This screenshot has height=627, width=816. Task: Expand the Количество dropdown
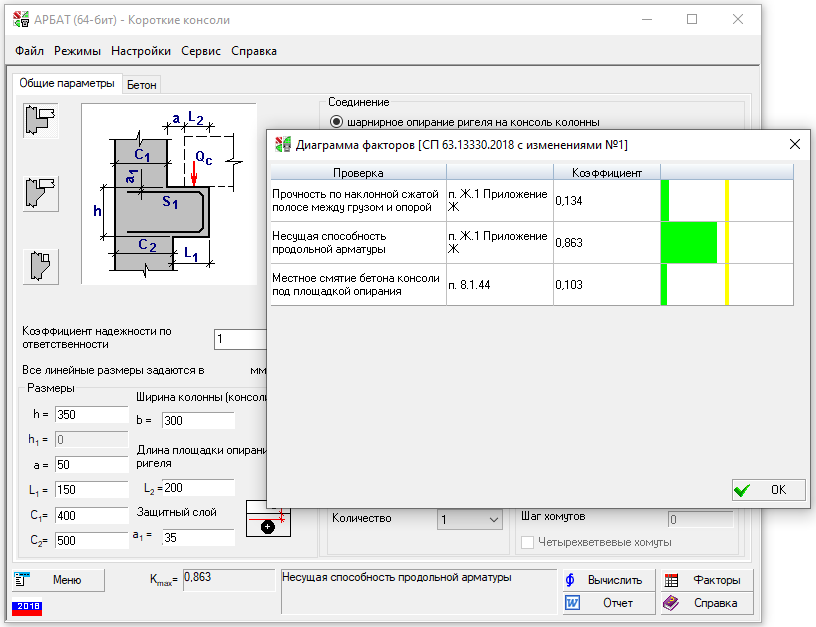click(x=492, y=519)
